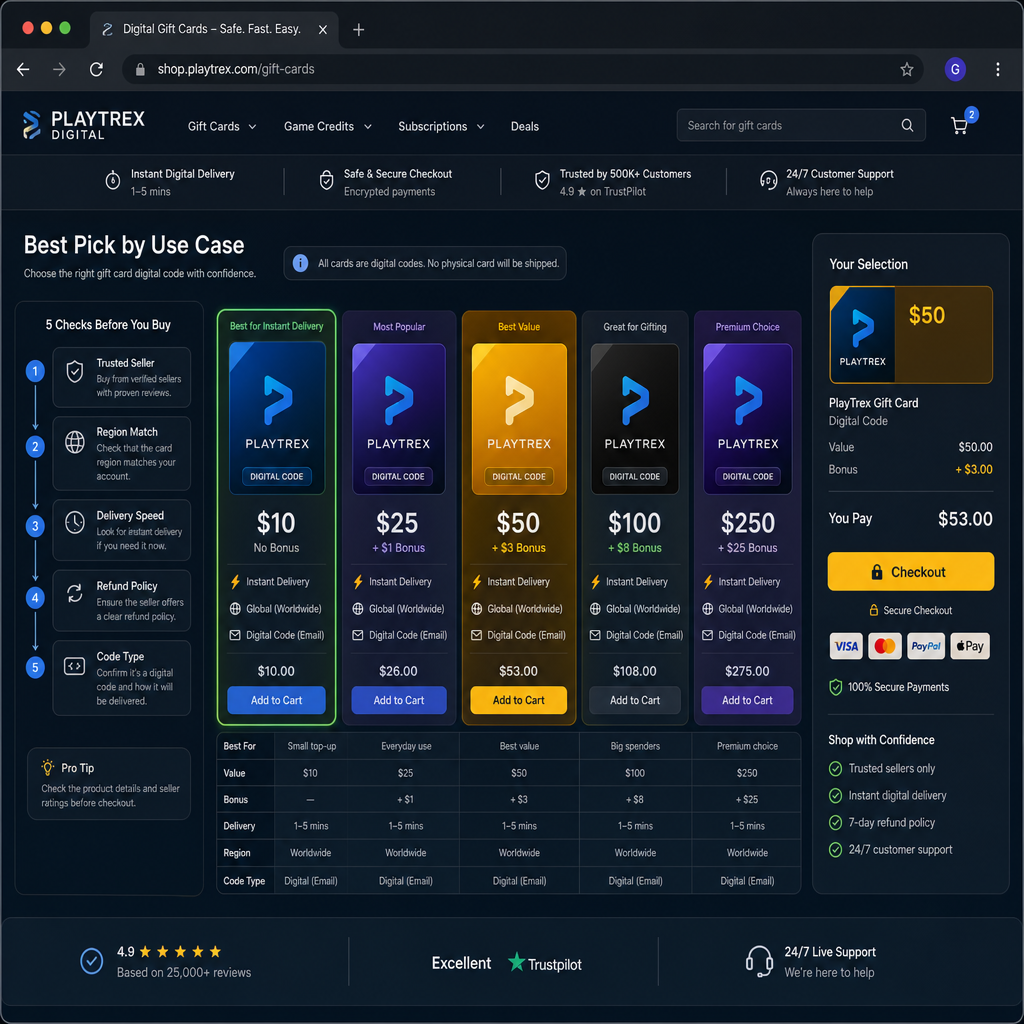Expand the Gift Cards dropdown
Viewport: 1024px width, 1024px height.
click(221, 127)
